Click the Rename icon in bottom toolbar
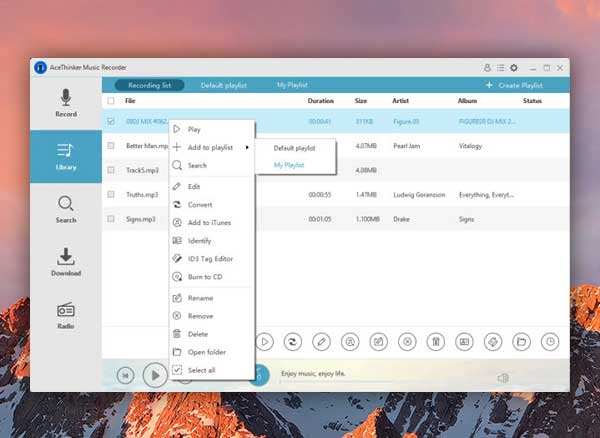600x438 pixels. tap(378, 342)
